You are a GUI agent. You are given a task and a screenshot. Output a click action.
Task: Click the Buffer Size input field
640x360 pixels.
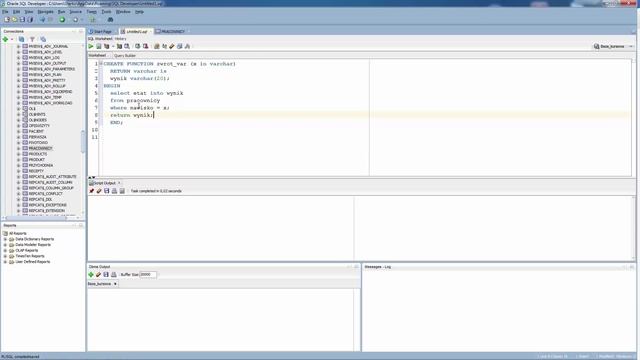coord(148,275)
